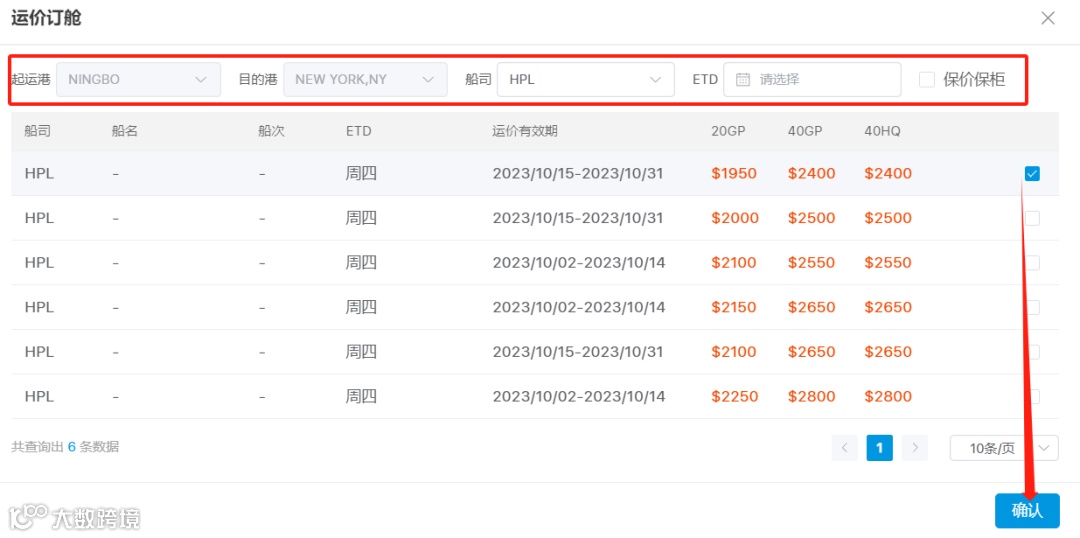Image resolution: width=1080 pixels, height=538 pixels.
Task: Click the chevron in the 起运港 selector
Action: pos(201,79)
